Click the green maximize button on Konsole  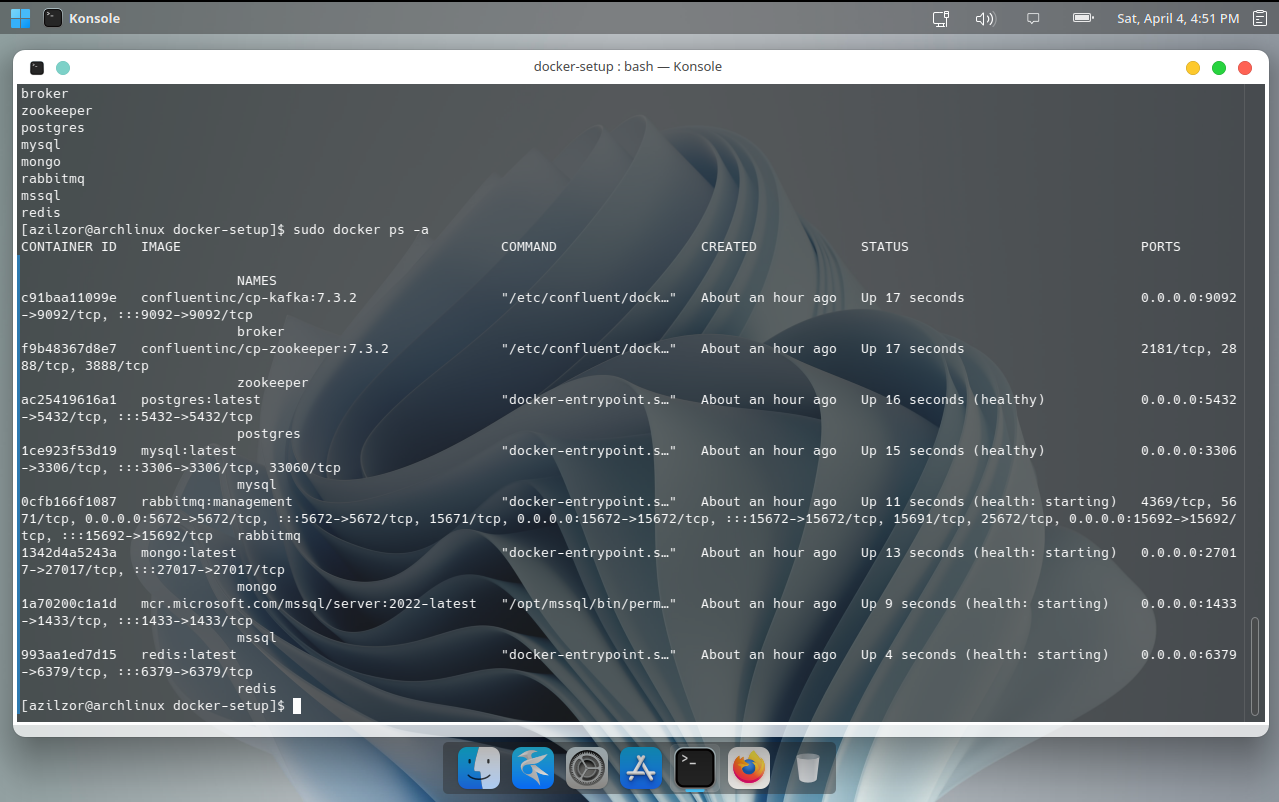[1218, 67]
